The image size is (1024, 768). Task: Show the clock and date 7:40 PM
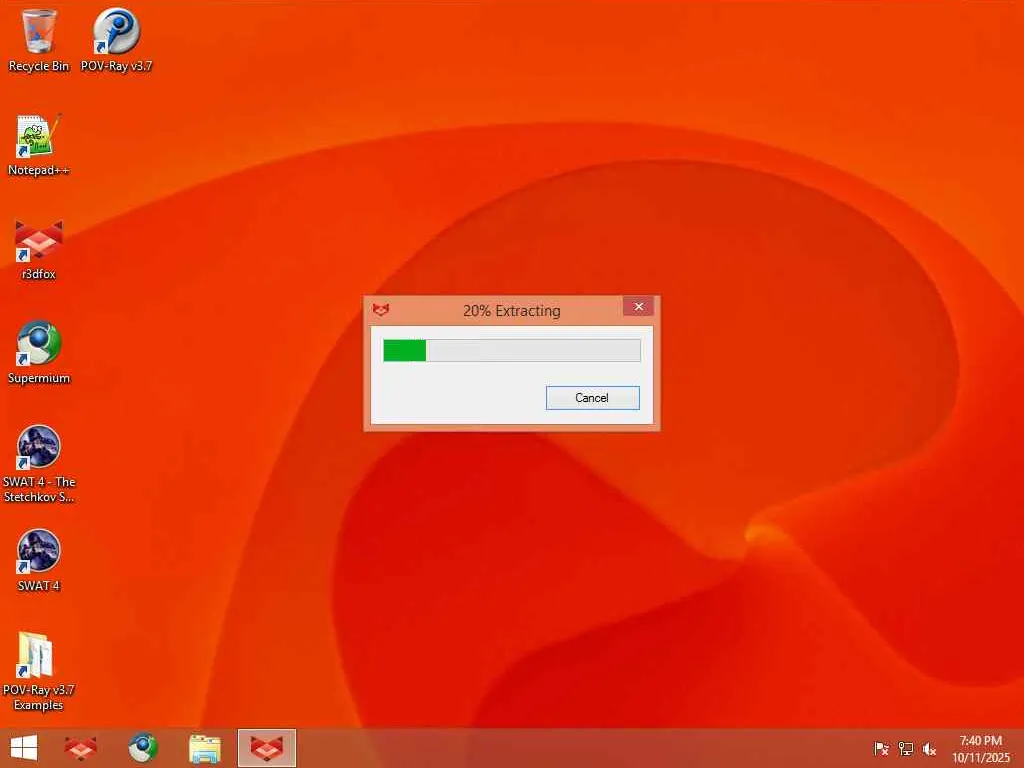[980, 749]
